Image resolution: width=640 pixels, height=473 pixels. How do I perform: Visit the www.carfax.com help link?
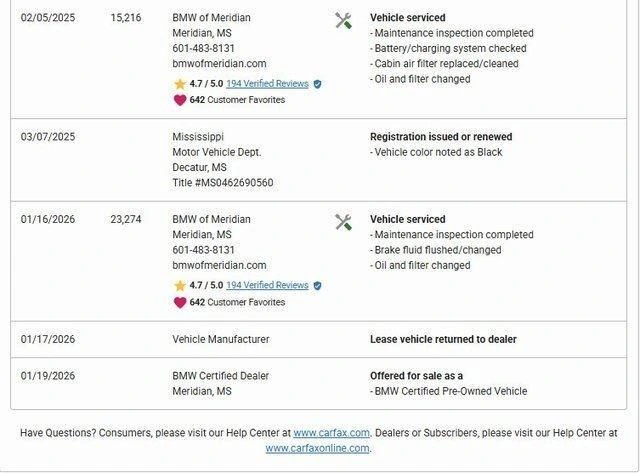pos(332,433)
